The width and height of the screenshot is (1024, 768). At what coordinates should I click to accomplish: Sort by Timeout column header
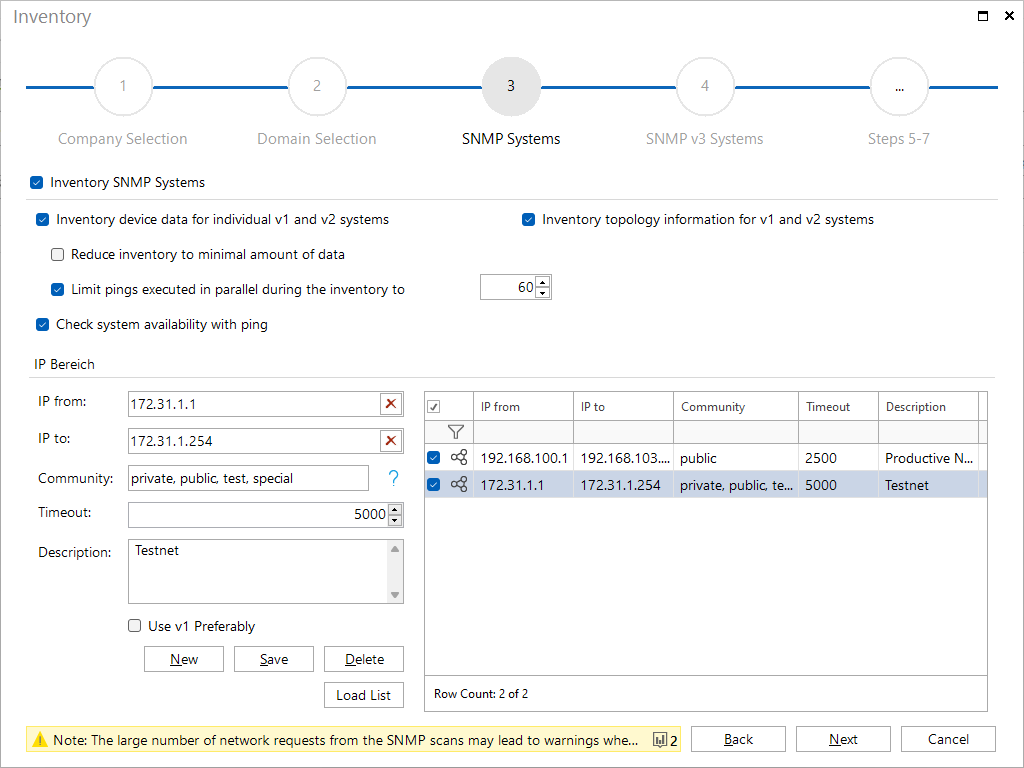(x=839, y=406)
